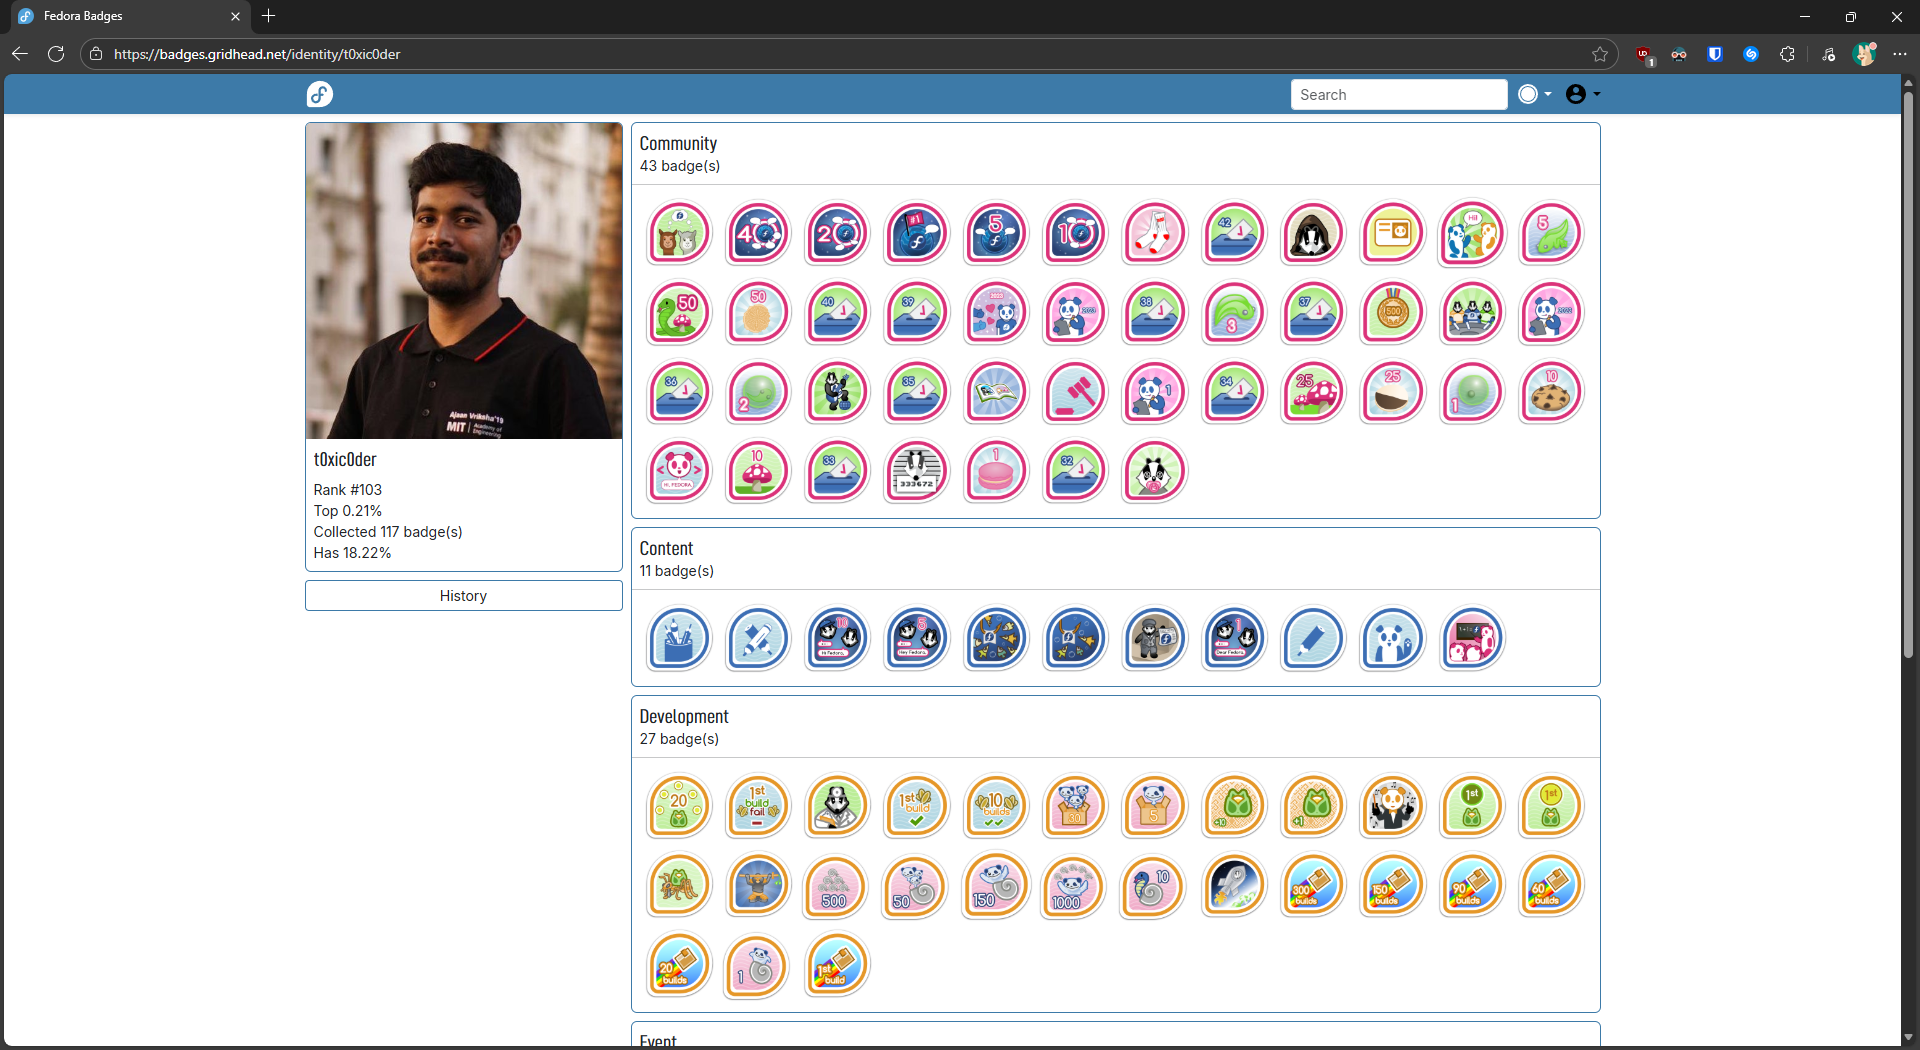Open the uBlock Origin extension icon
The height and width of the screenshot is (1050, 1920).
point(1643,55)
